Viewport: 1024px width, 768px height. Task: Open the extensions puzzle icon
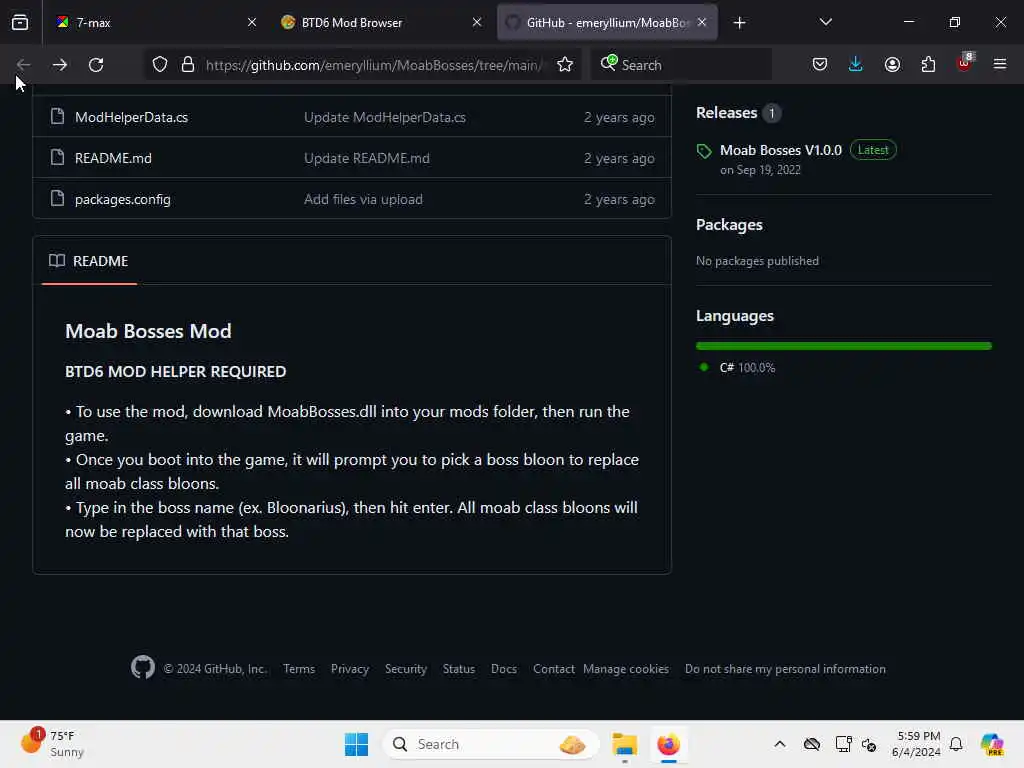(928, 65)
